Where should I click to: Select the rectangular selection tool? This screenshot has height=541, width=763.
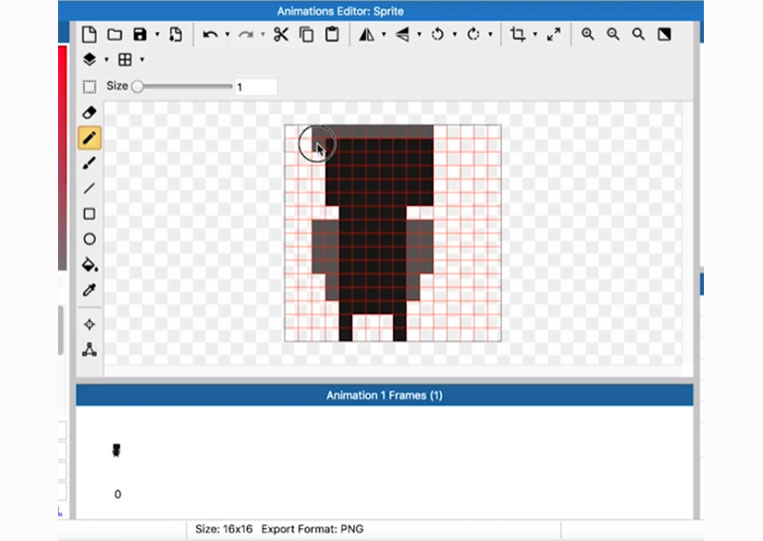point(89,87)
